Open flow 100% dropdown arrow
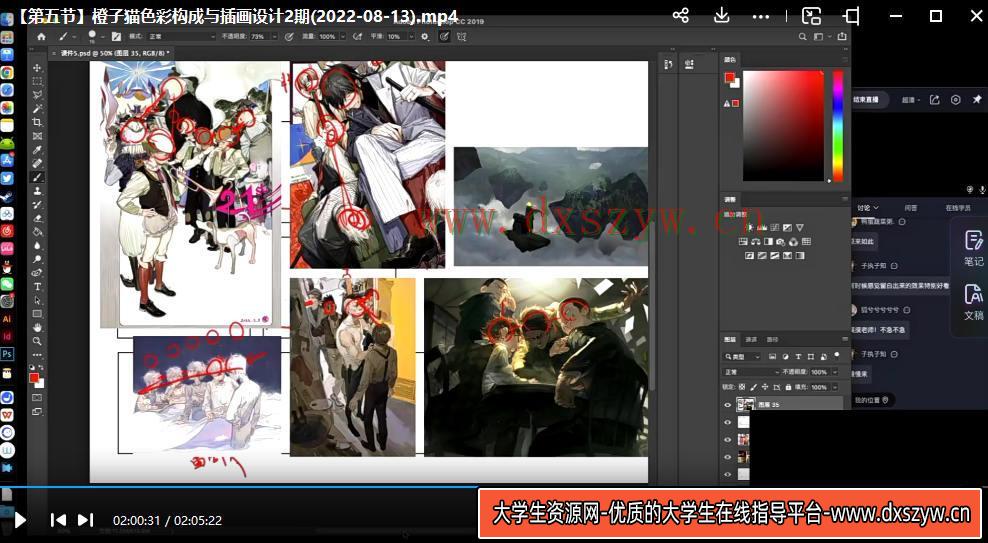 tap(343, 37)
